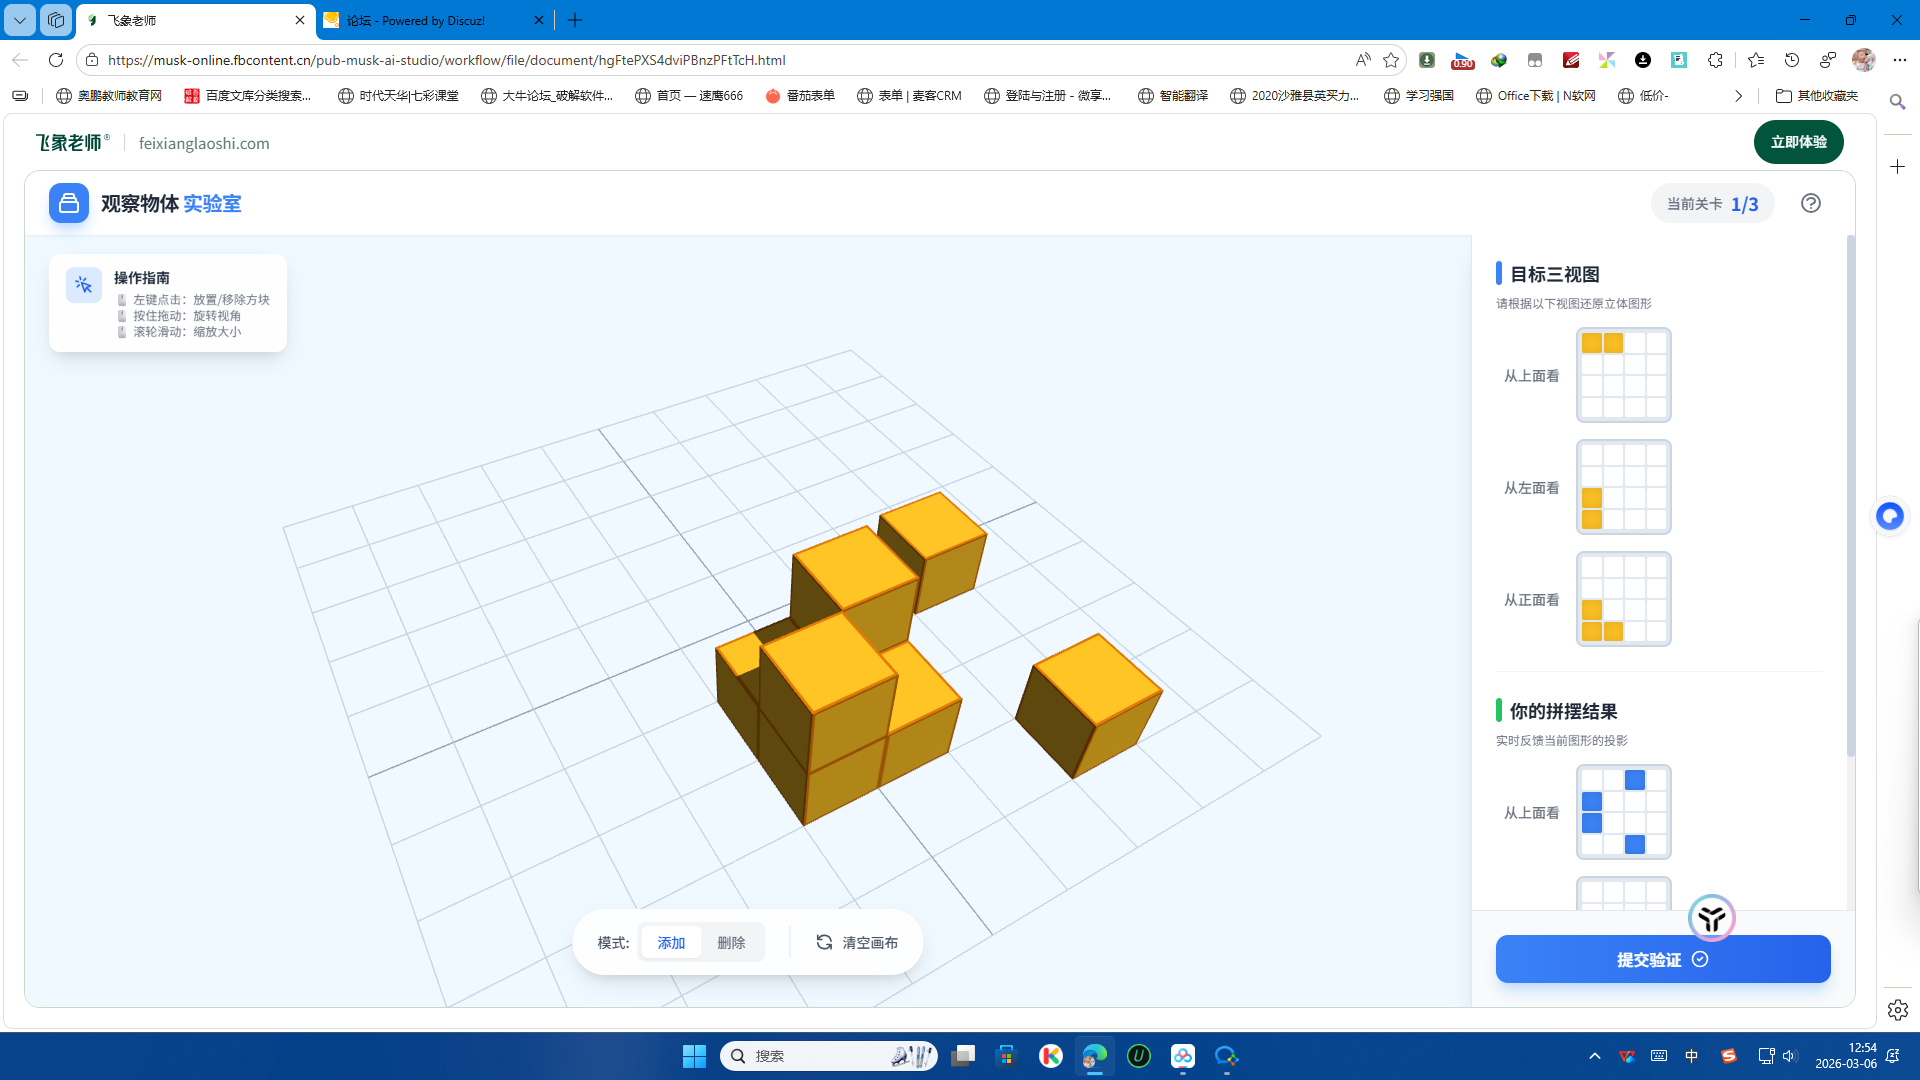Screen dimensions: 1920x1080
Task: Switch mode to 添加 (add)
Action: (671, 942)
